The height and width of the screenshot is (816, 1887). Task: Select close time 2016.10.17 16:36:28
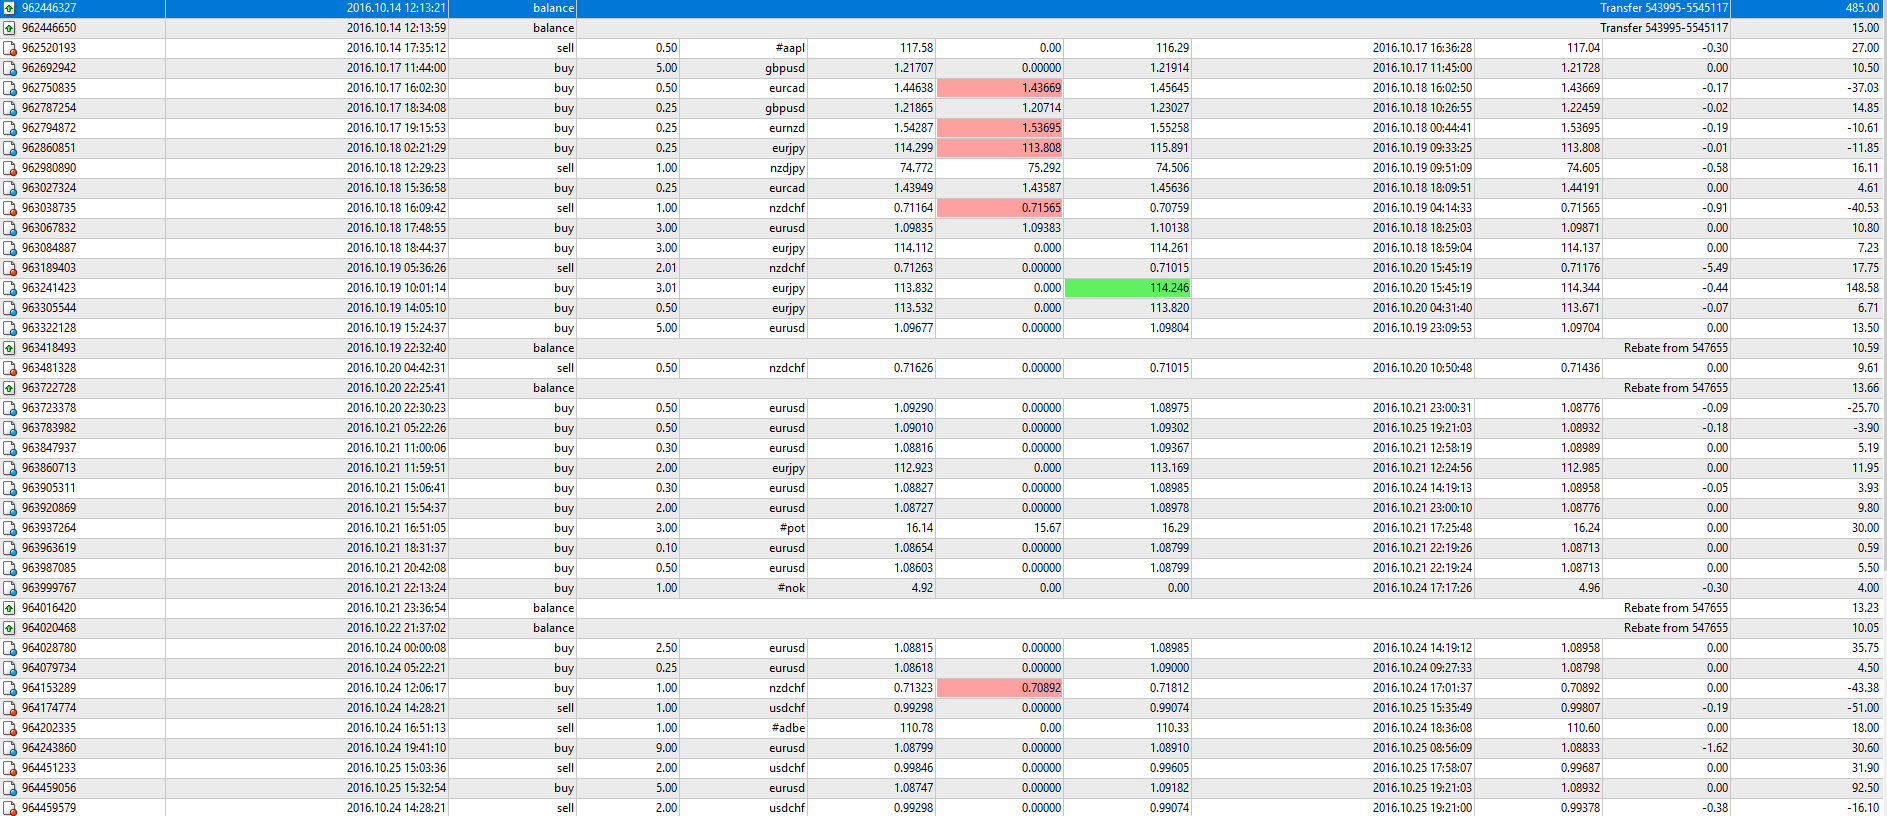(x=1422, y=48)
